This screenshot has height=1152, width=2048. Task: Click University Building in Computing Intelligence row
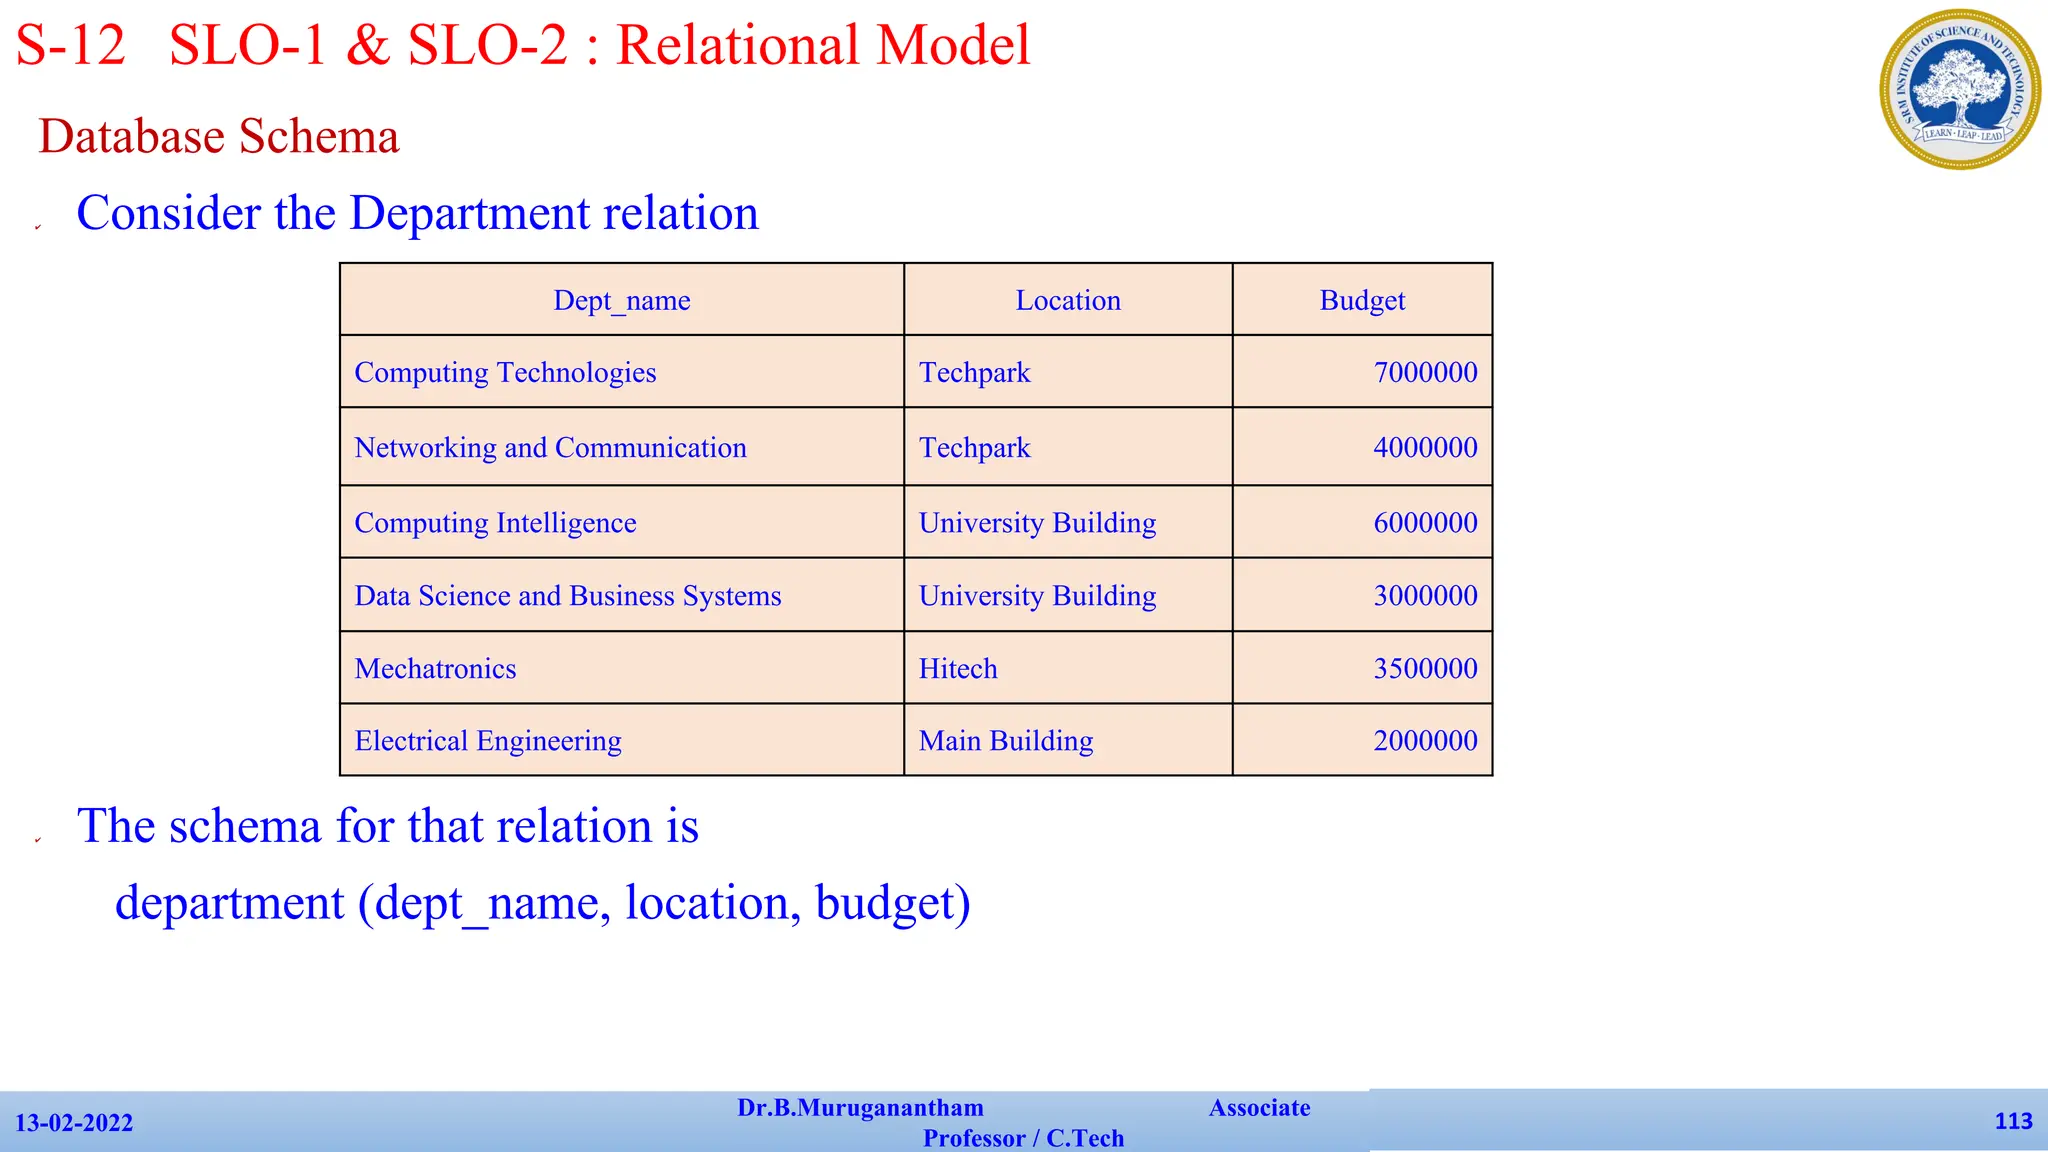[1068, 522]
